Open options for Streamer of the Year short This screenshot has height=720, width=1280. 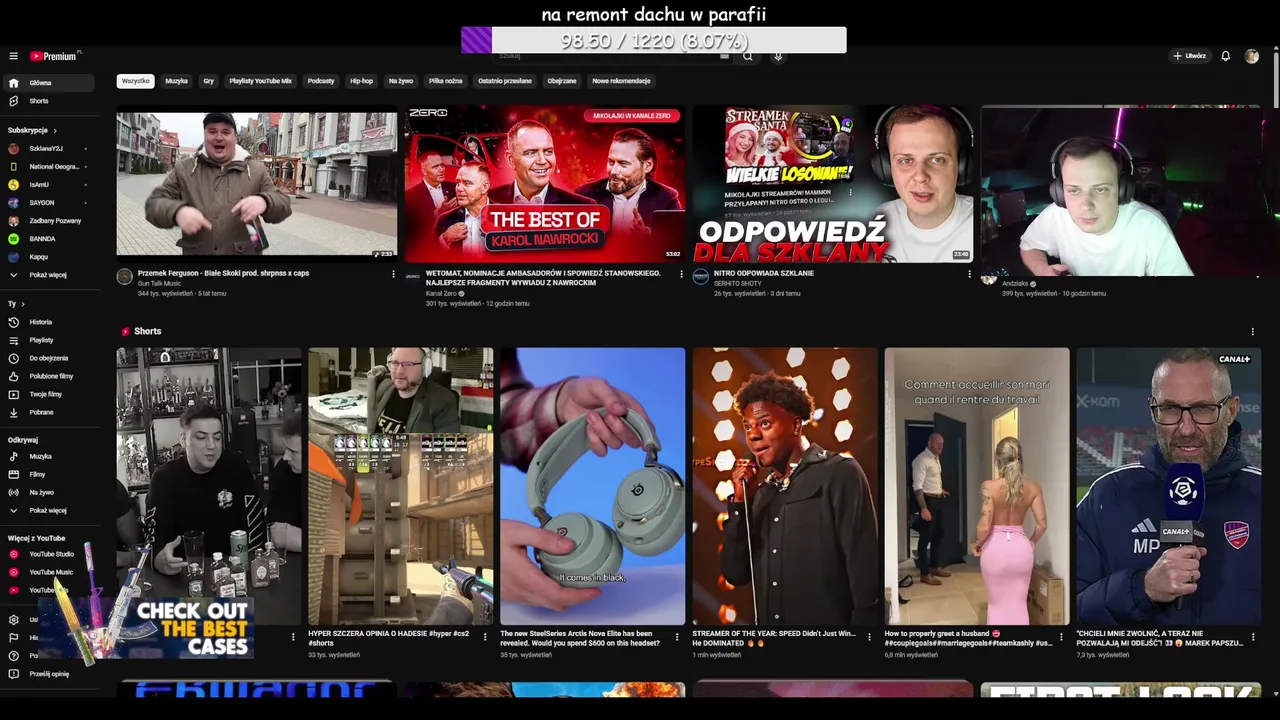pos(869,636)
